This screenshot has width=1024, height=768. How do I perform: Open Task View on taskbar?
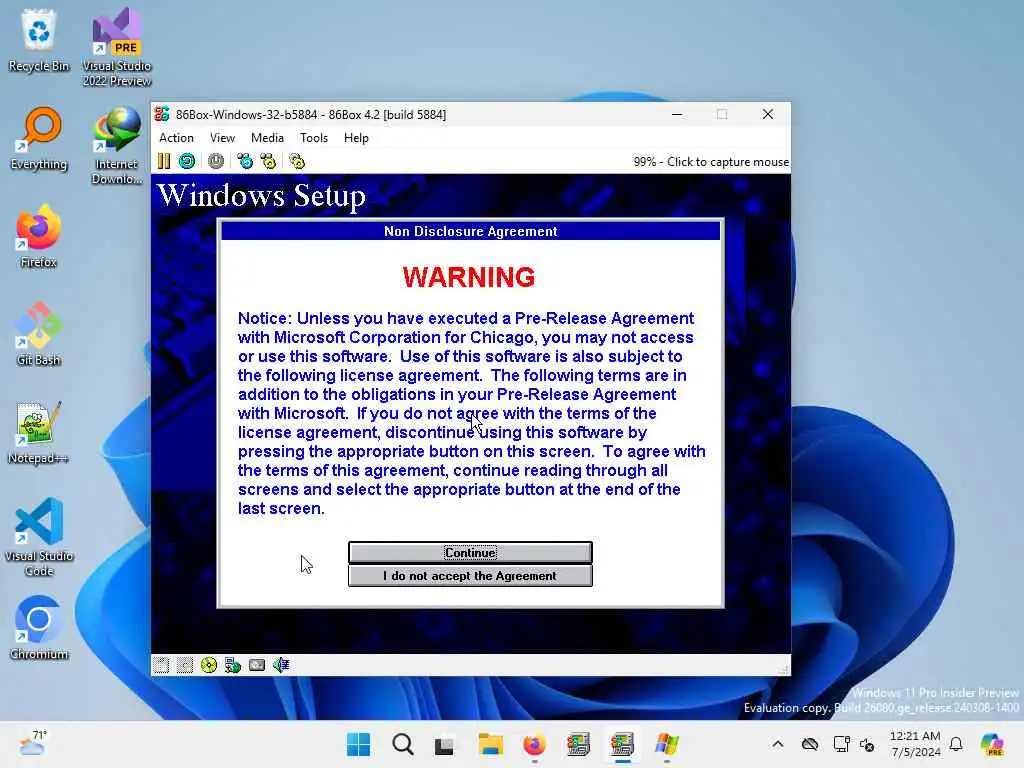tap(445, 744)
